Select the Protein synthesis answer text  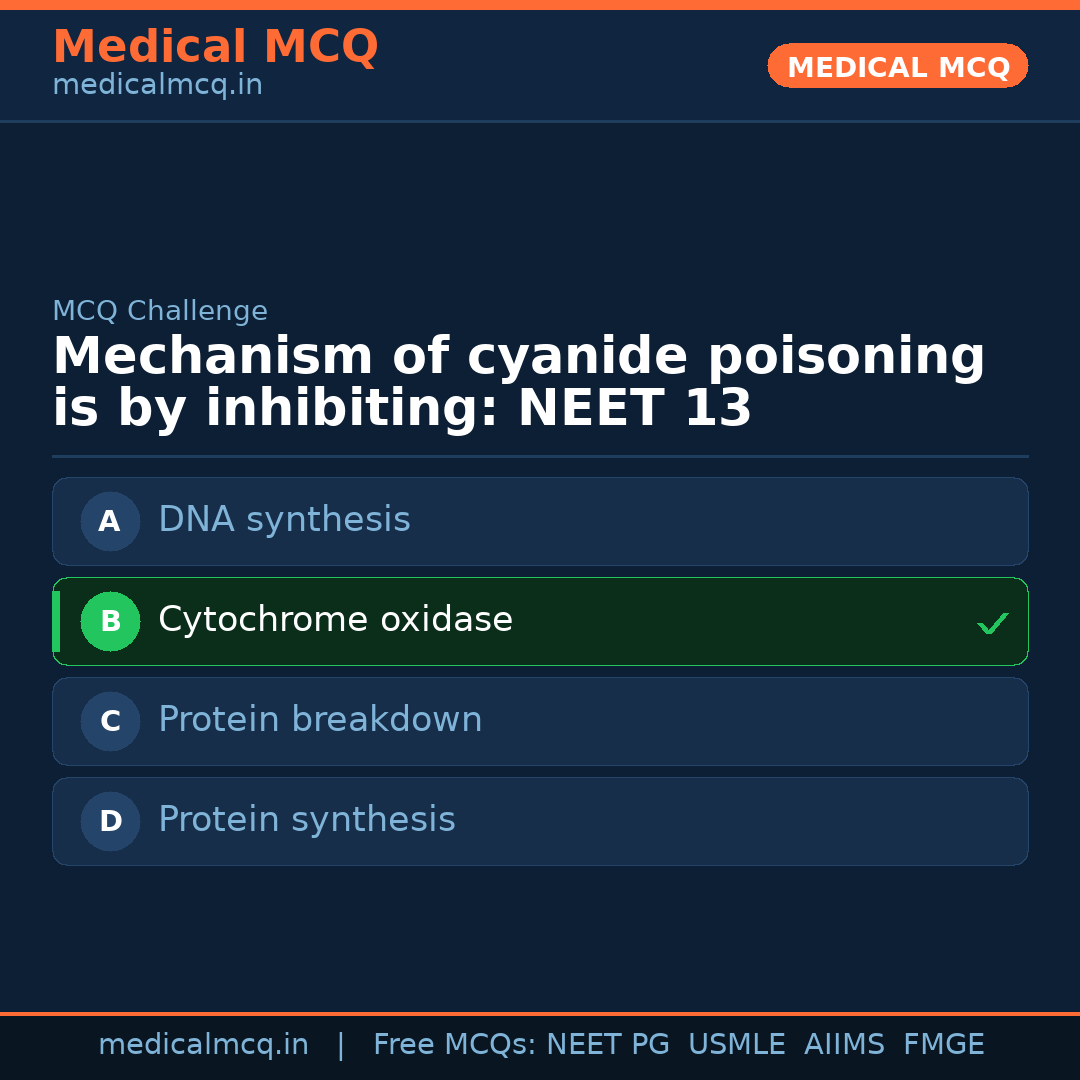pos(306,820)
